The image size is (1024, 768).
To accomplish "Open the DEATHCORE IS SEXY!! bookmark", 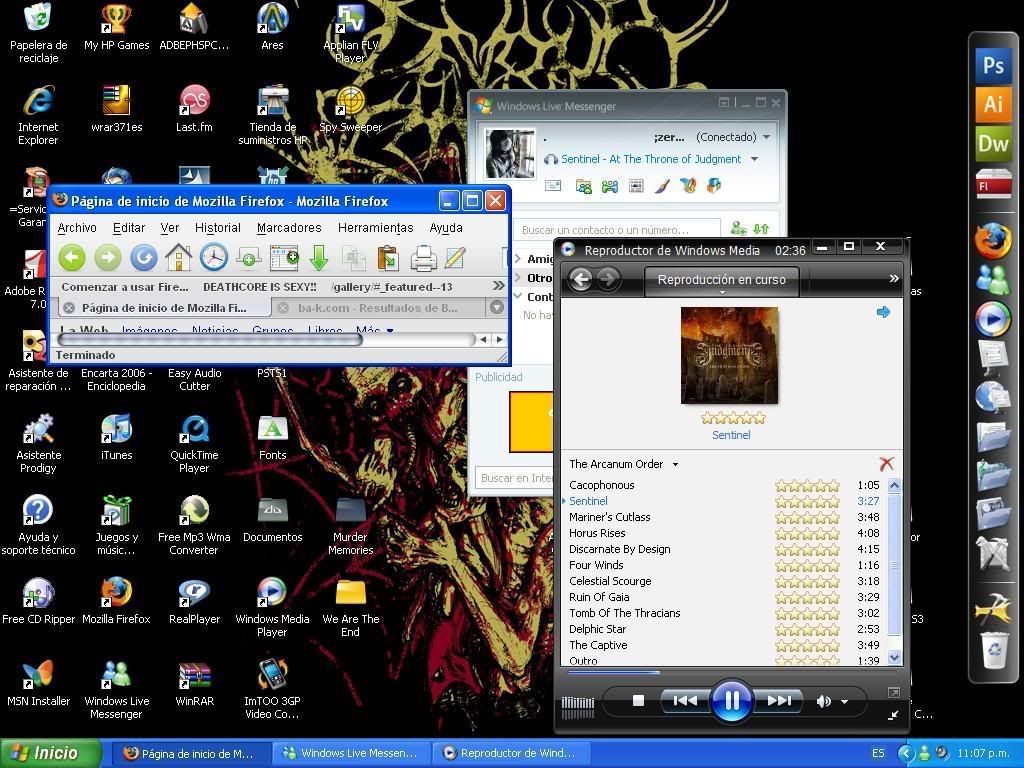I will [x=260, y=287].
